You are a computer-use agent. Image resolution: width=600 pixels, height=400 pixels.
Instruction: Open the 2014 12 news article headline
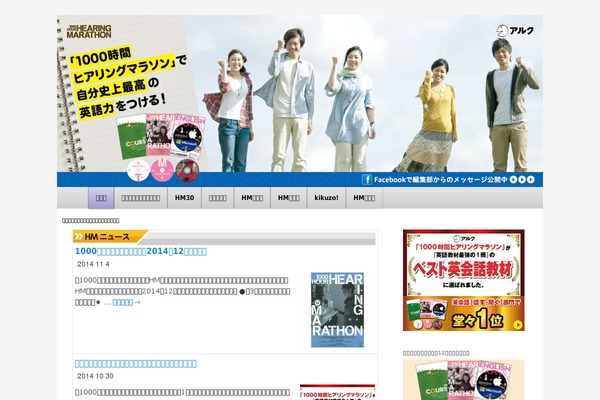[x=141, y=251]
